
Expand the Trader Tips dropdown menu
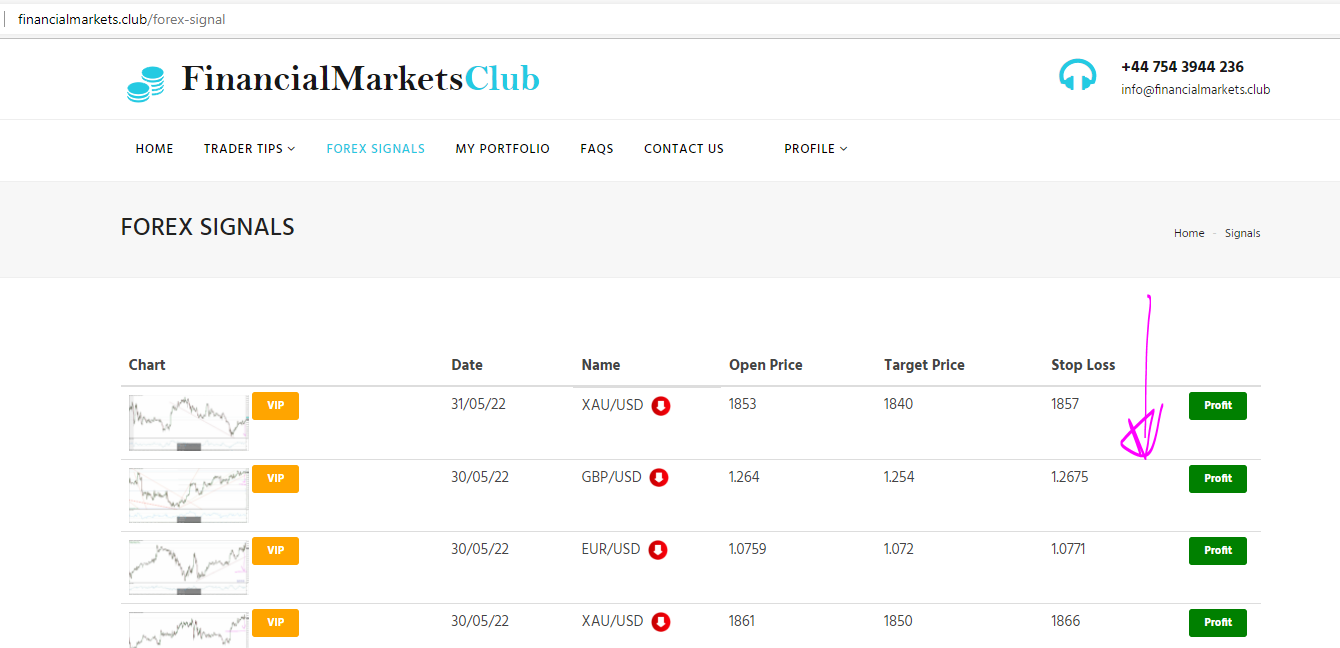point(249,149)
